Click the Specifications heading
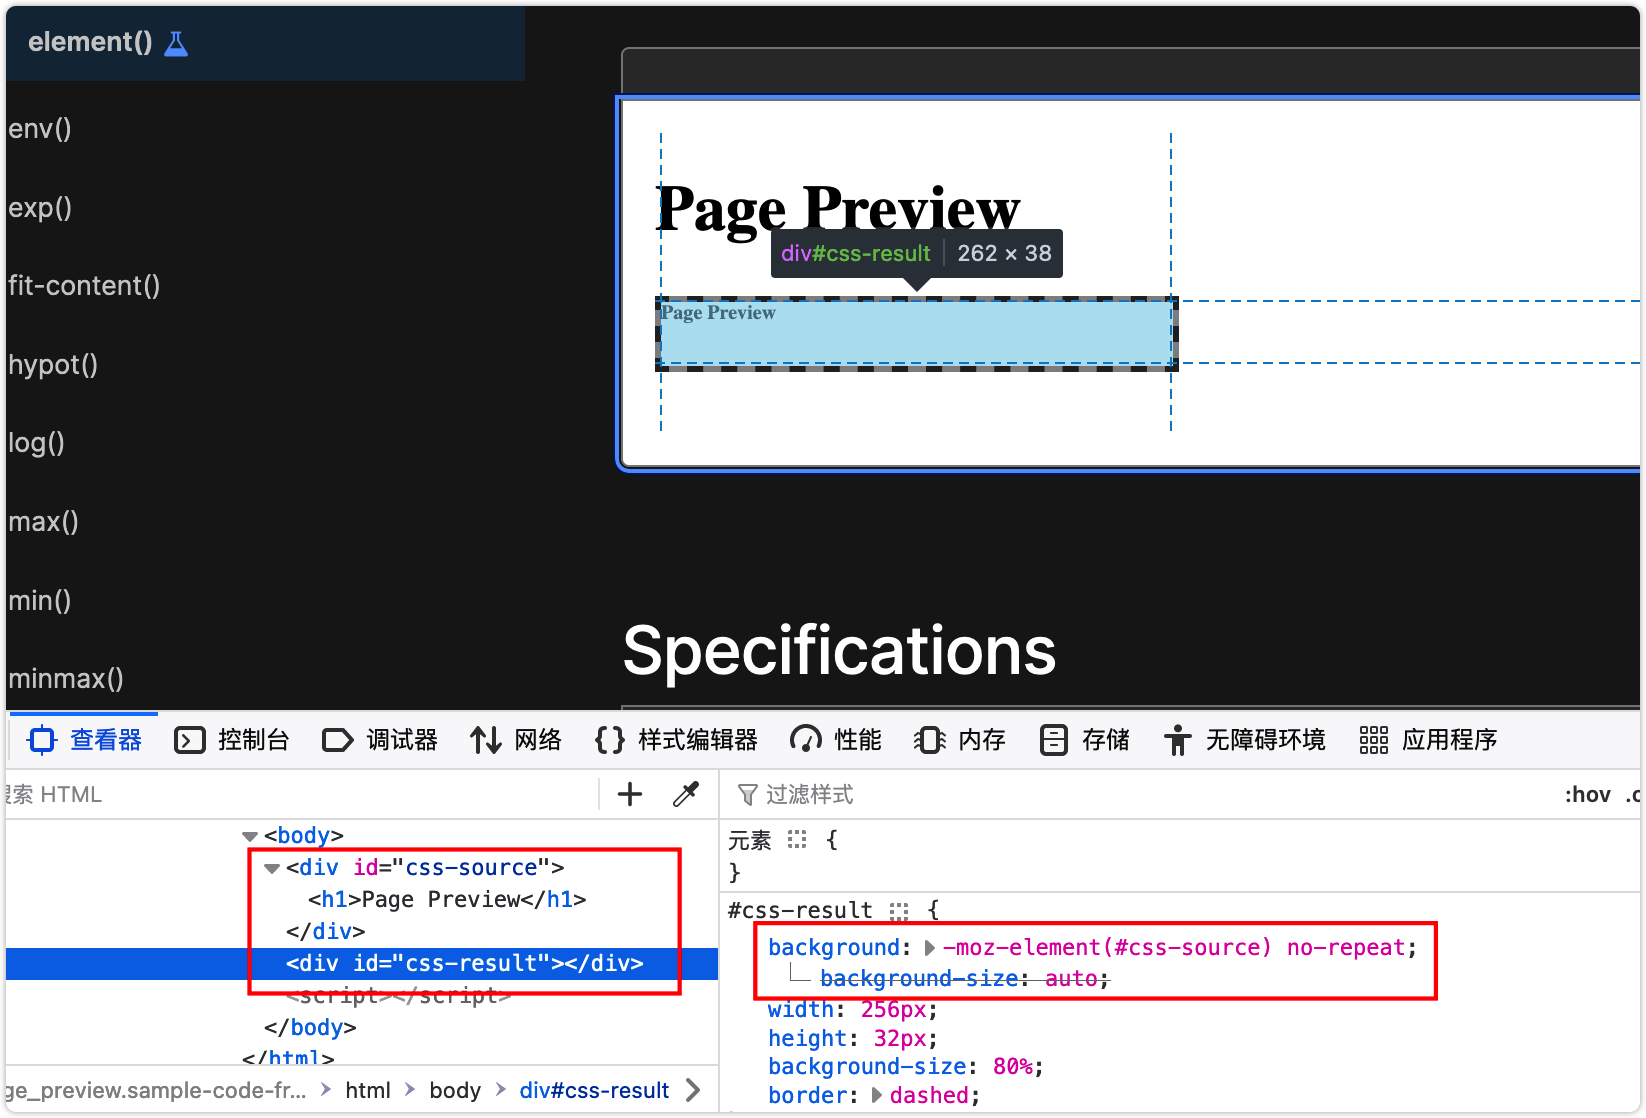Viewport: 1646px width, 1118px height. (x=839, y=650)
